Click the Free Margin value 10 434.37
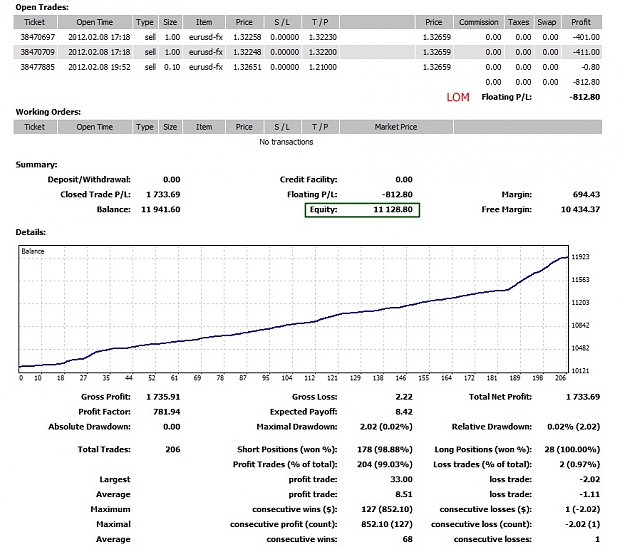Viewport: 625px width, 547px height. point(580,209)
